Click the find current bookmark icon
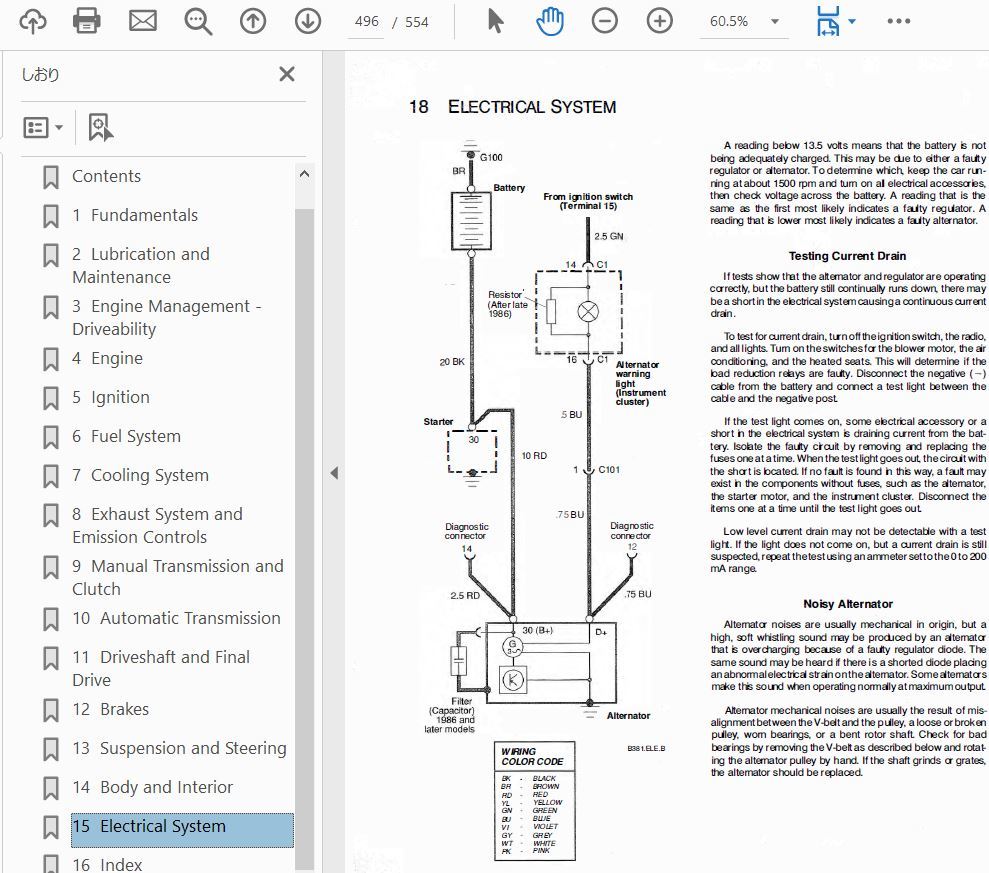 point(100,127)
